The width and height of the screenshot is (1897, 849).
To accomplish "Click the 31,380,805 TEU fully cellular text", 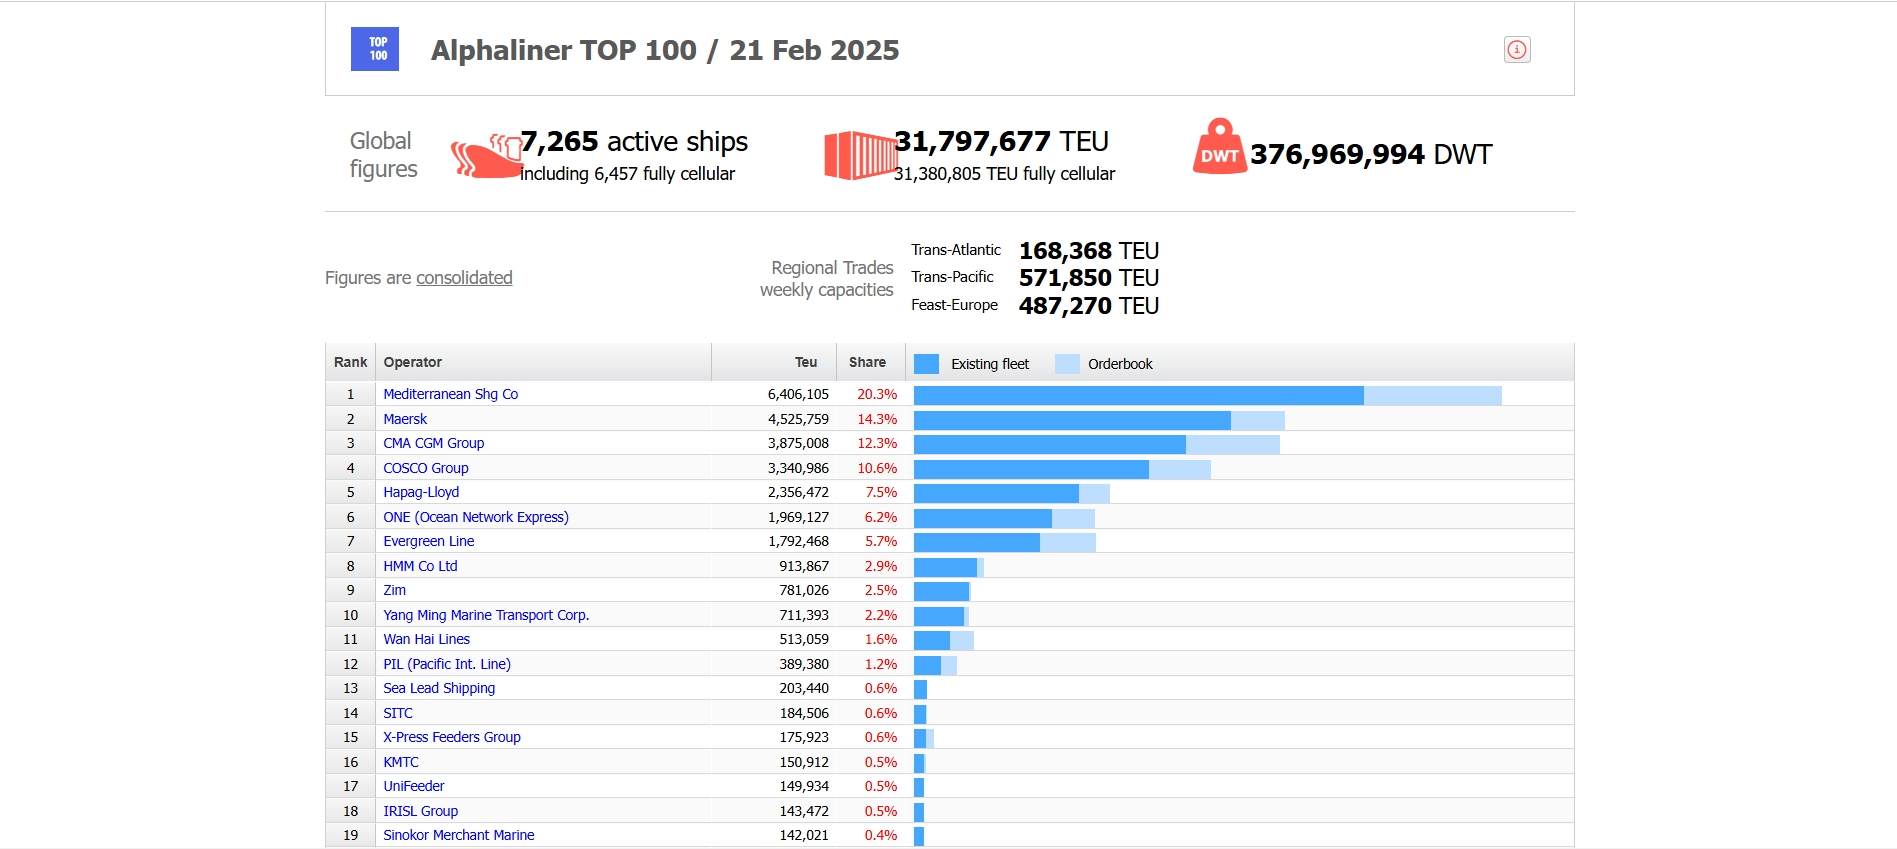I will coord(1004,174).
